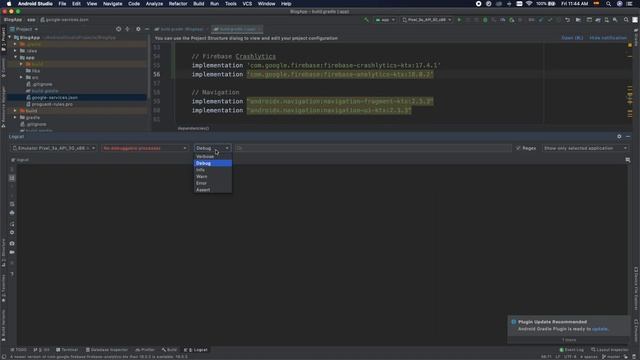Open Search Everywhere magnifier in toolbar
Image resolution: width=640 pixels, height=360 pixels.
tap(626, 20)
